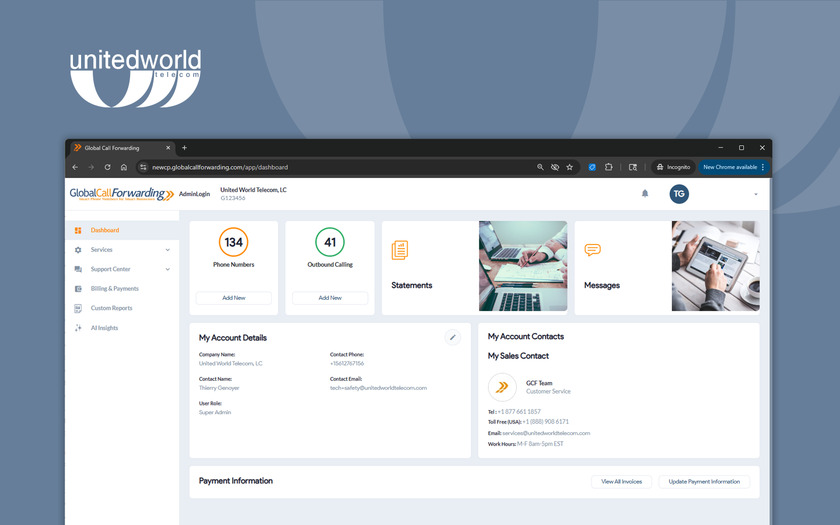
Task: Open Custom Reports in the sidebar
Action: click(x=111, y=308)
